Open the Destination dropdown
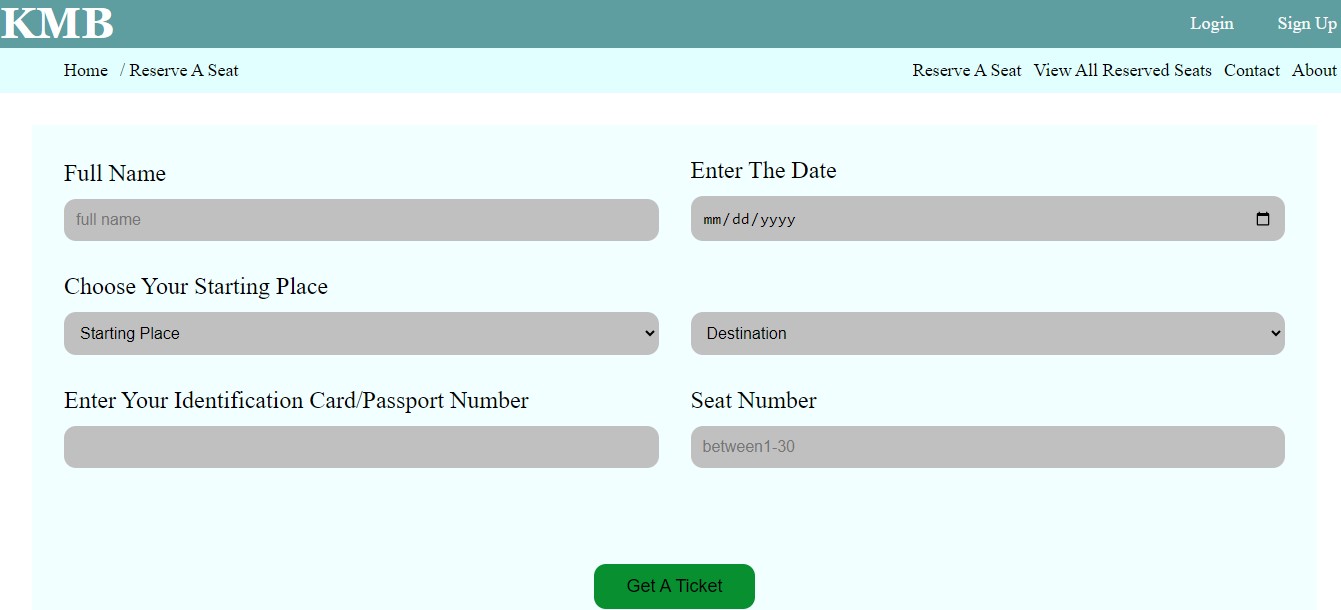The image size is (1341, 610). [987, 333]
